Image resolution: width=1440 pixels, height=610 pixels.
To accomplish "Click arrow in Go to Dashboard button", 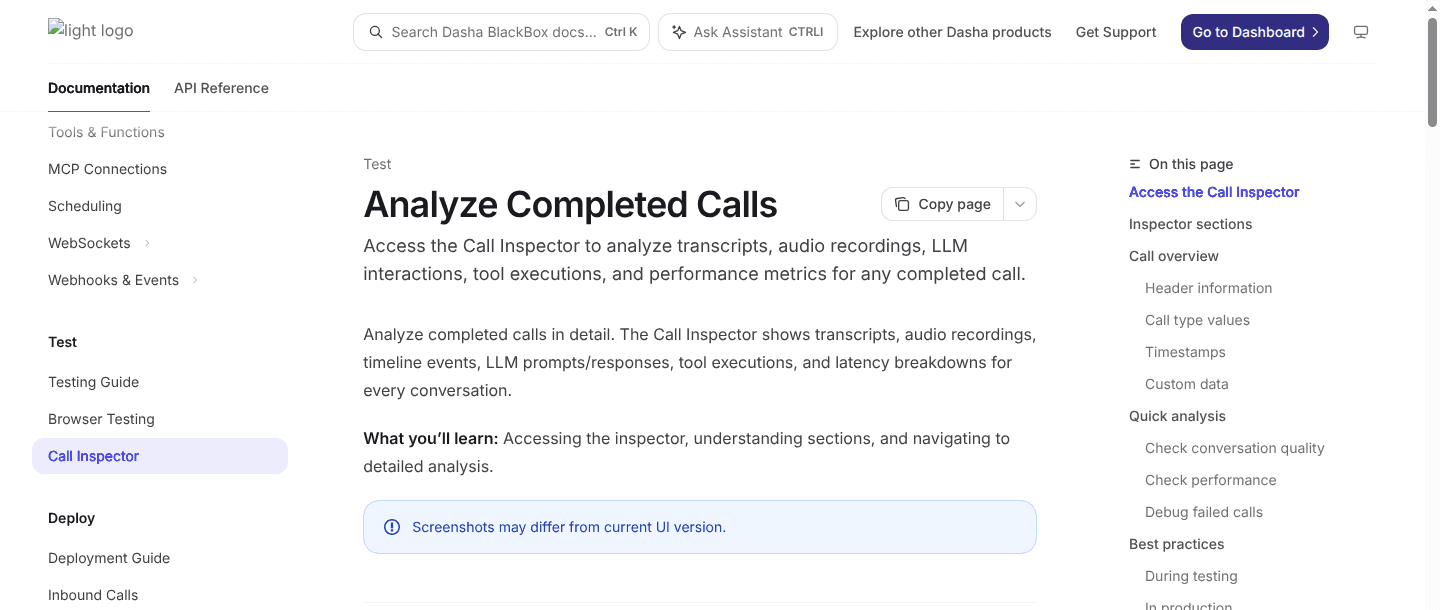I will [1315, 32].
